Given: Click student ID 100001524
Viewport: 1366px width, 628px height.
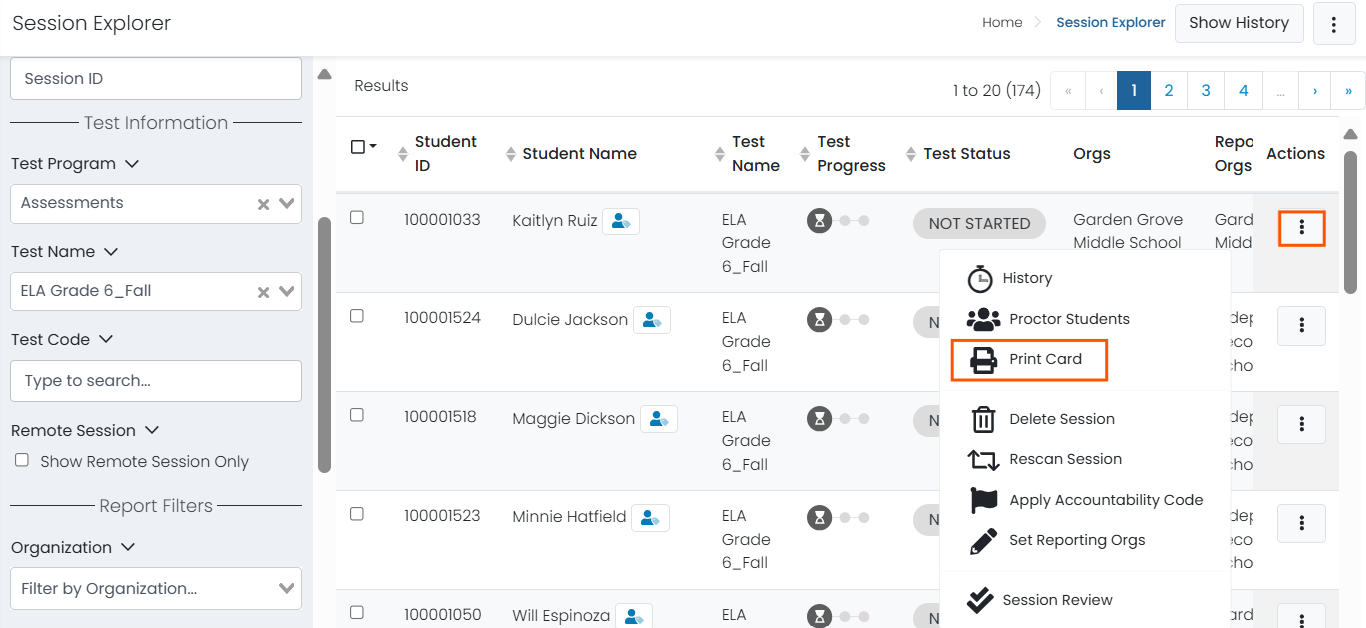Looking at the screenshot, I should 442,318.
